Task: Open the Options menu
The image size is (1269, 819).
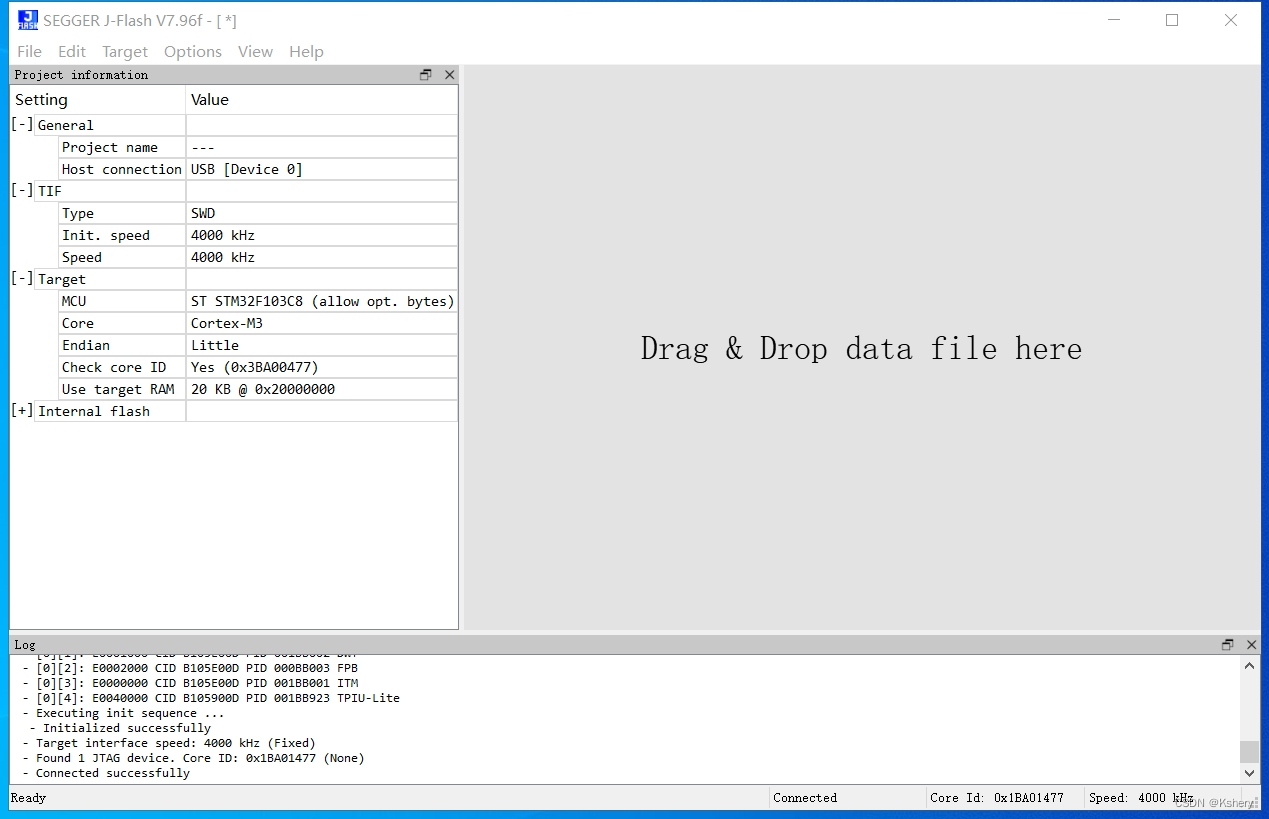Action: click(x=193, y=52)
